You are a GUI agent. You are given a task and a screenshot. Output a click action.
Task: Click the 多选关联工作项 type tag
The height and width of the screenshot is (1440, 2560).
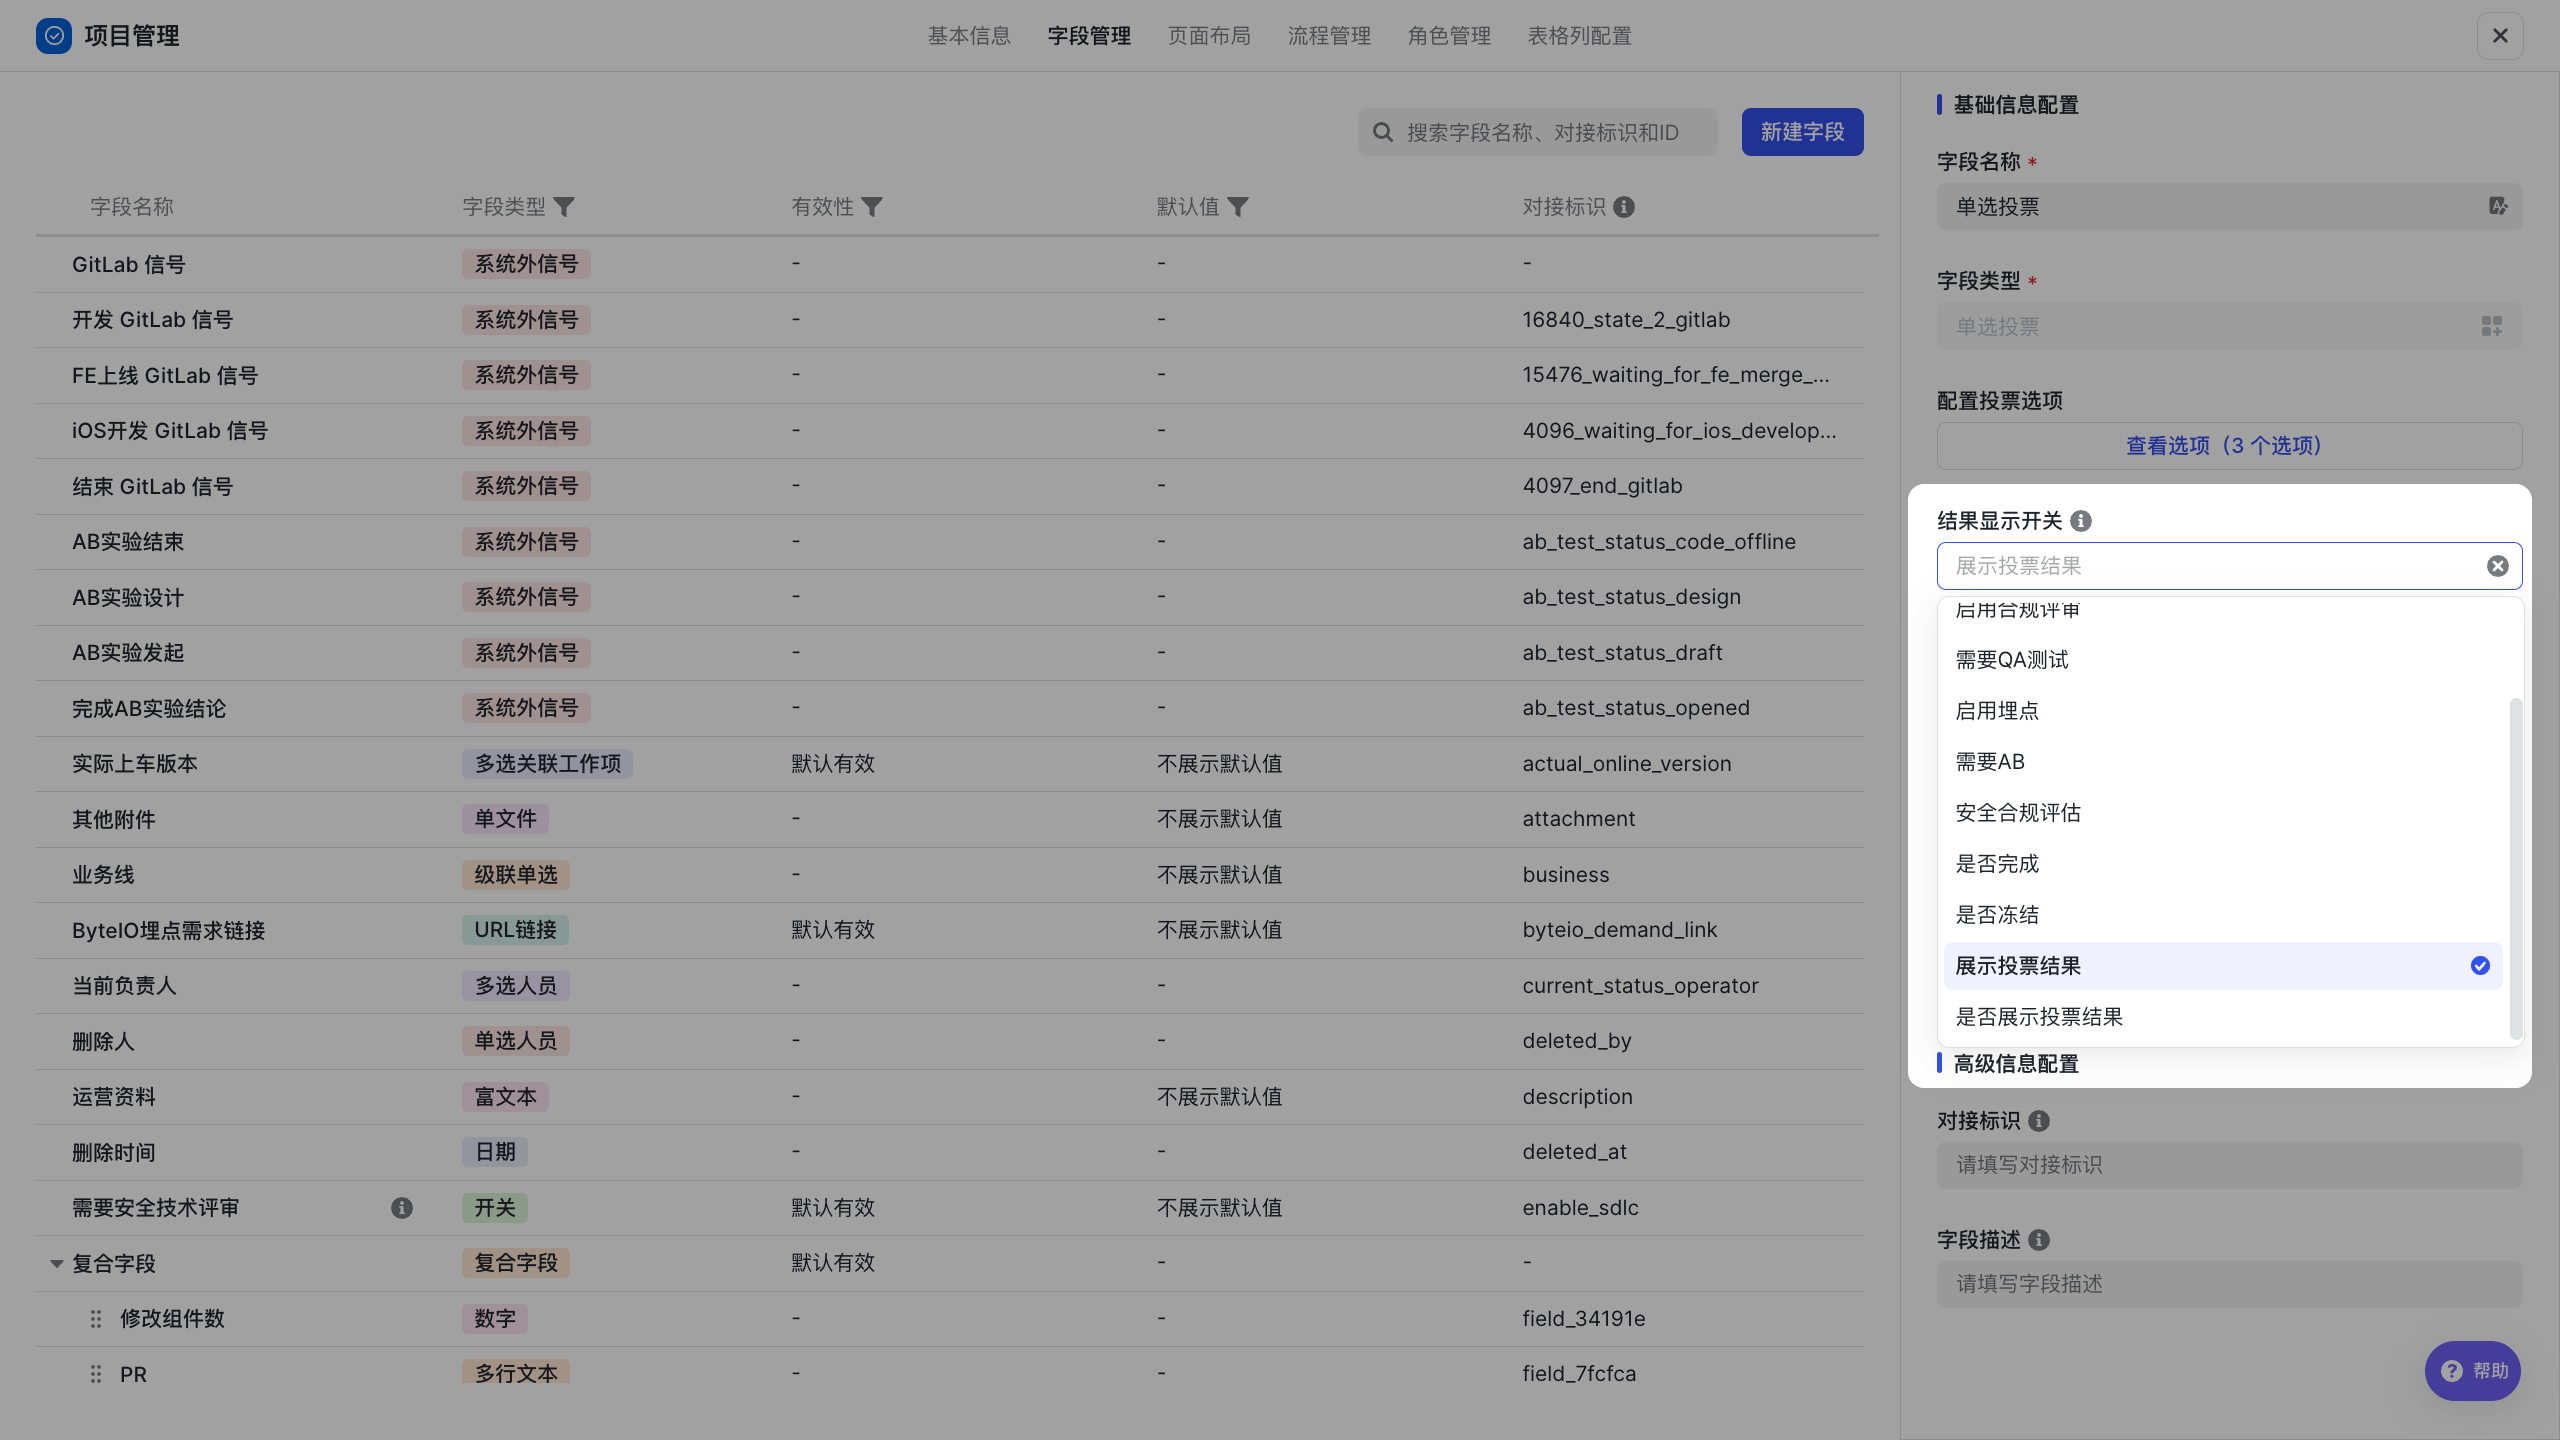pyautogui.click(x=547, y=764)
